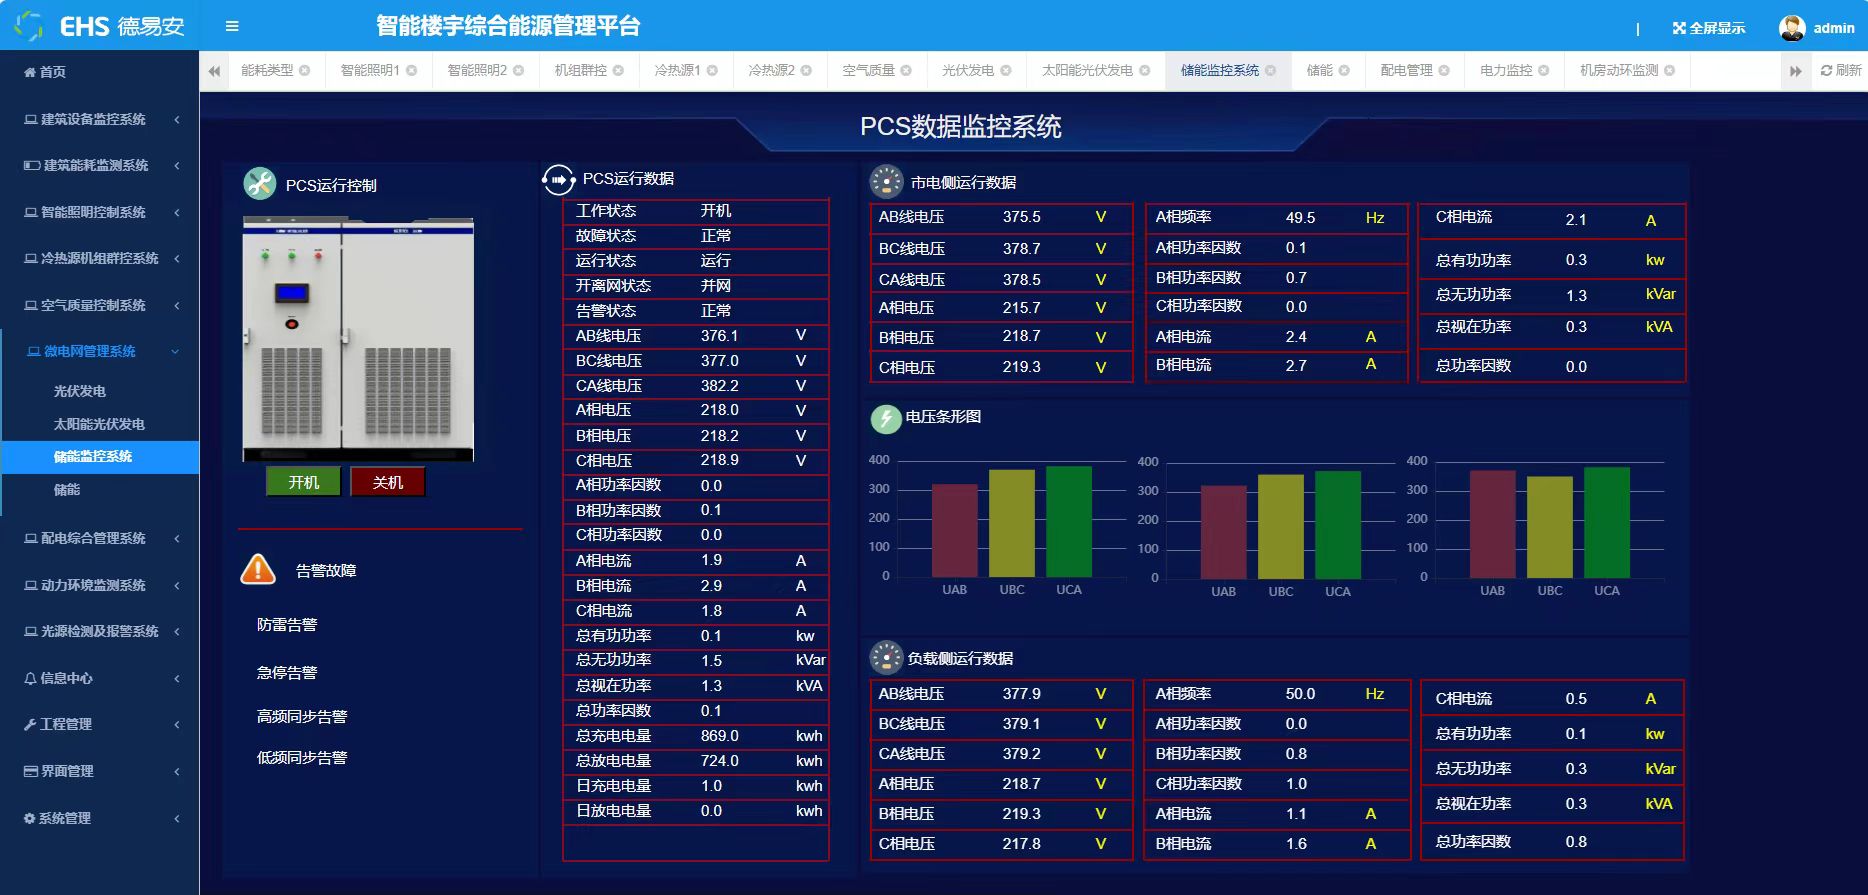This screenshot has height=895, width=1868.
Task: Click the admin user avatar
Action: 1791,28
